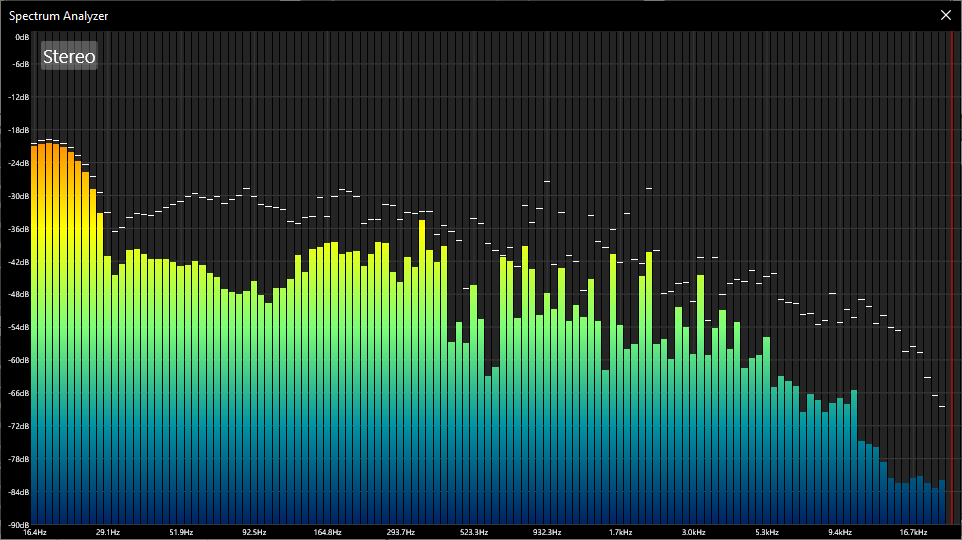Click the red vertical marker line at the right edge
The image size is (962, 540).
pyautogui.click(x=952, y=278)
